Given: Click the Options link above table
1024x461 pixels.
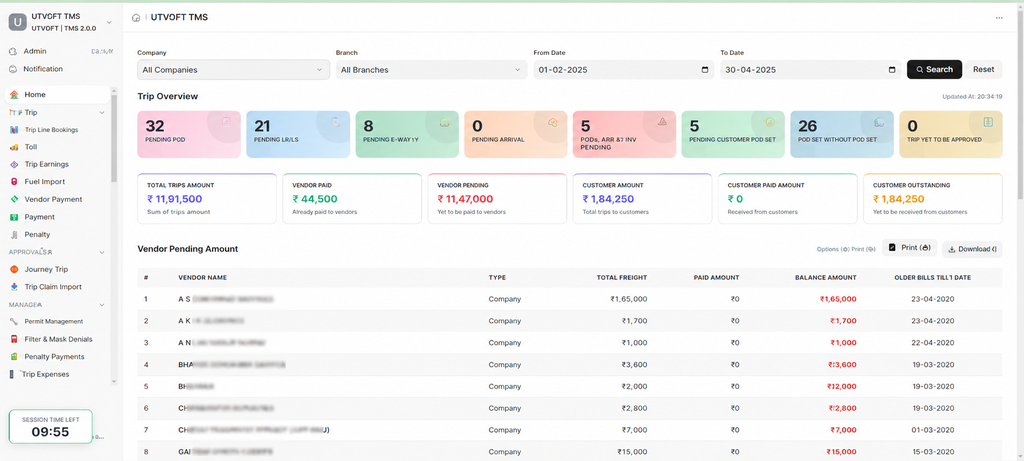Looking at the screenshot, I should [x=833, y=249].
